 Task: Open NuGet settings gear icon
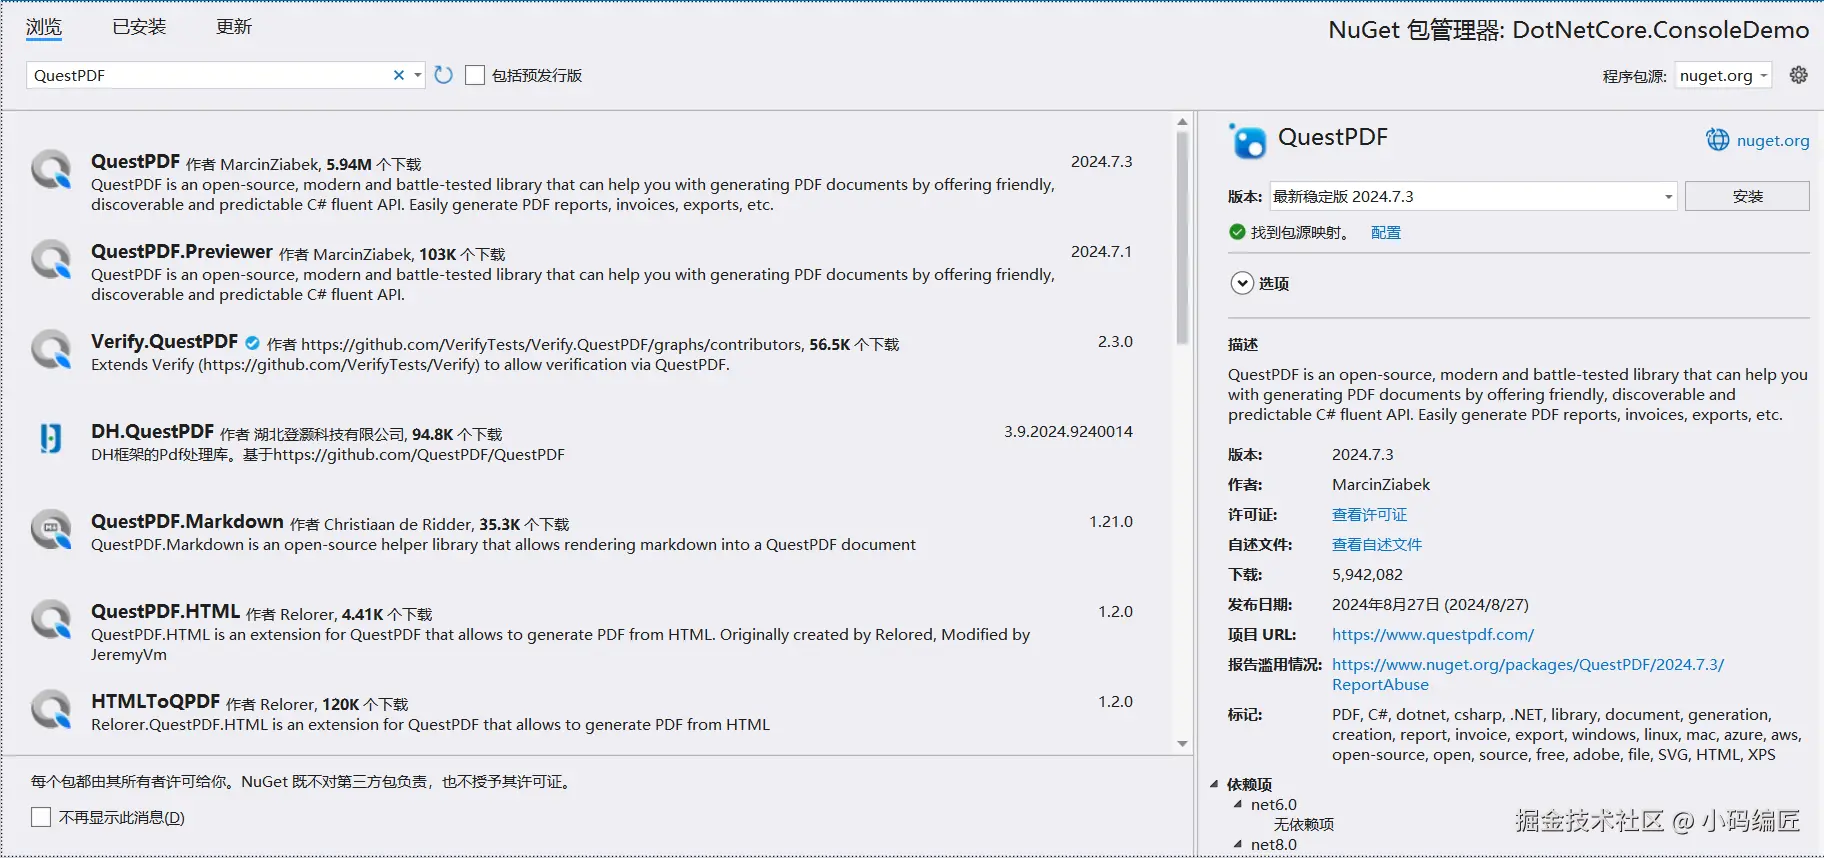(1798, 75)
